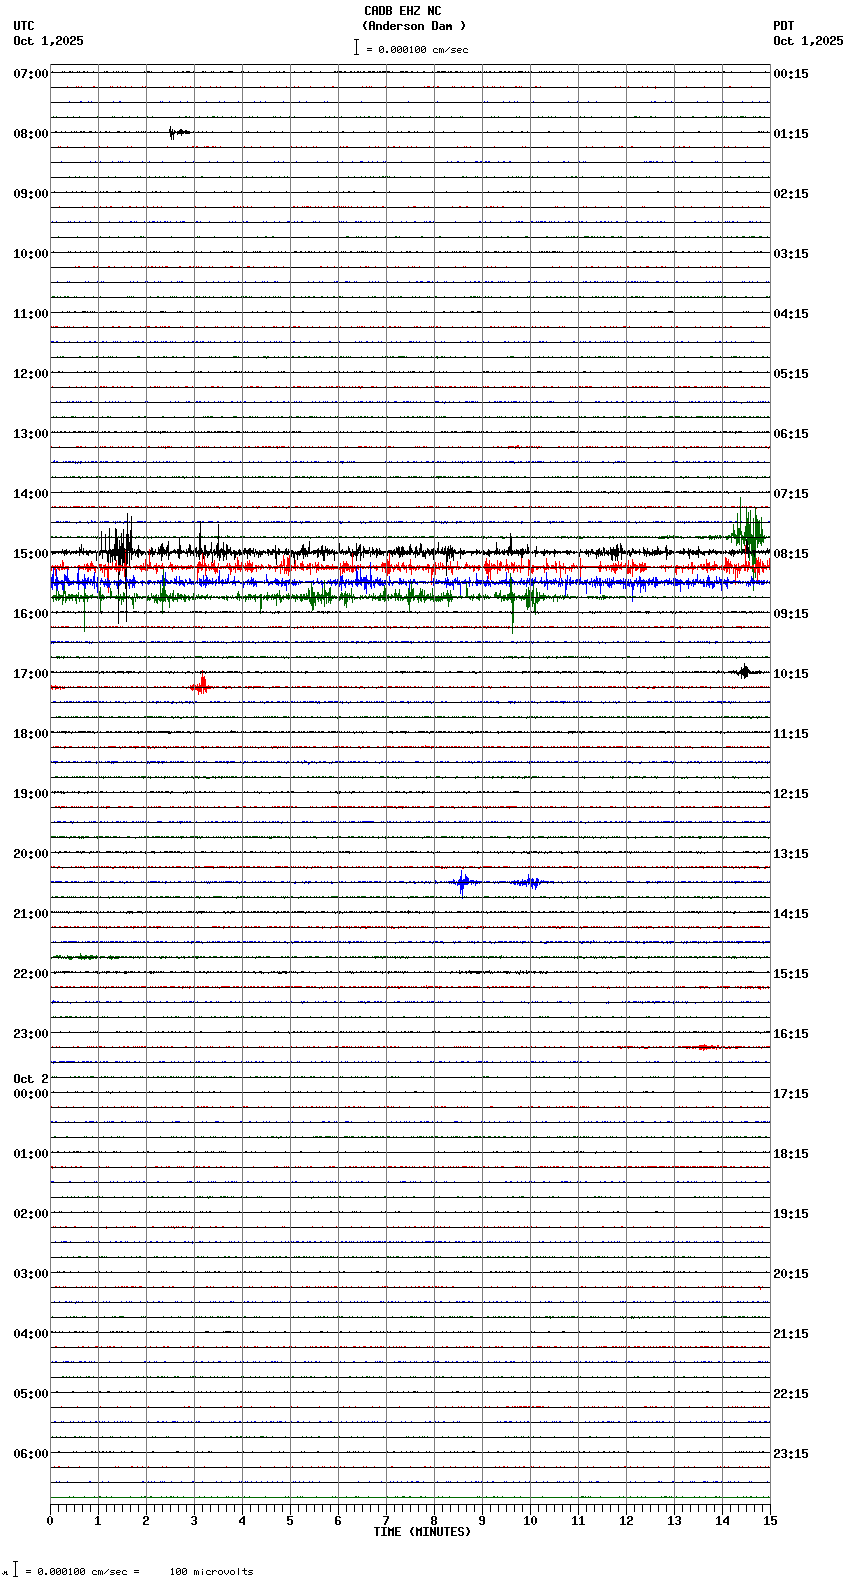
Task: Click the axis tick label '5' at bottom
Action: click(x=290, y=1521)
